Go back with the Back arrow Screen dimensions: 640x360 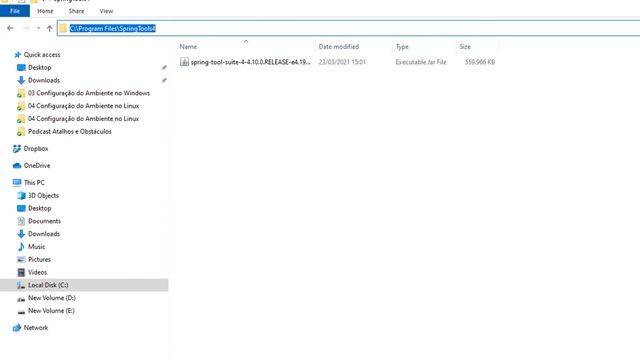click(10, 28)
